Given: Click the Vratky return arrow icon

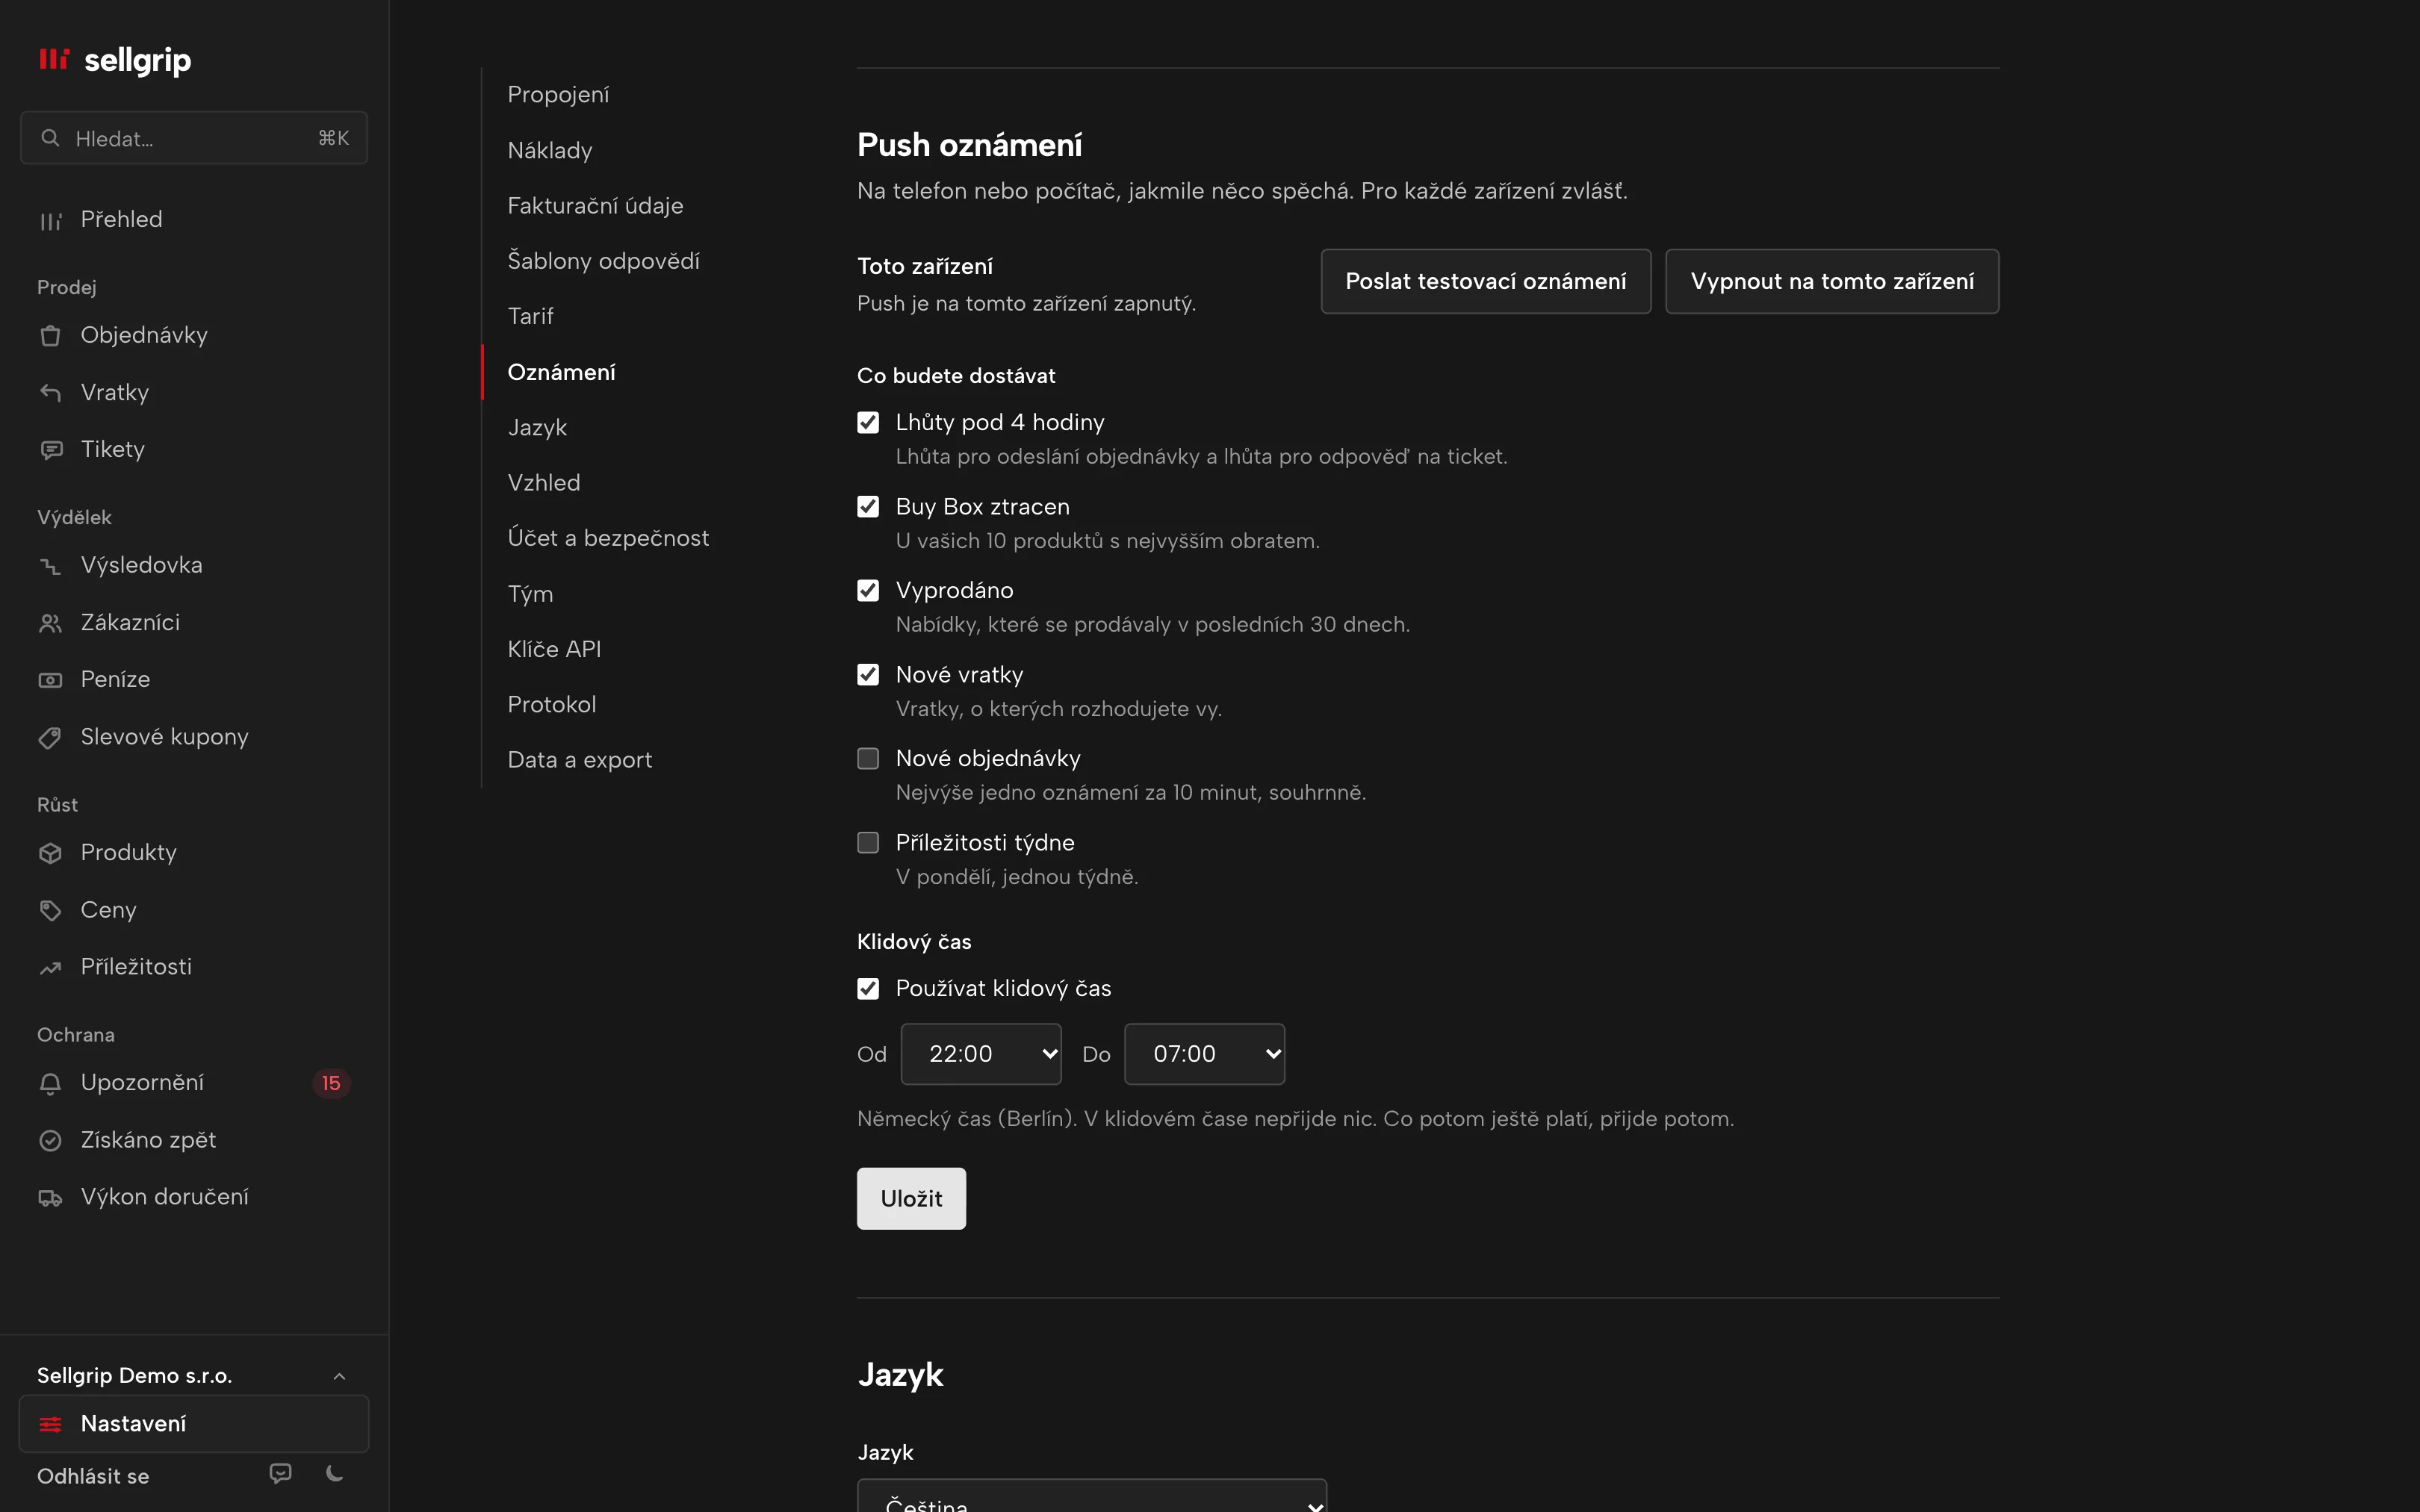Looking at the screenshot, I should click(50, 392).
